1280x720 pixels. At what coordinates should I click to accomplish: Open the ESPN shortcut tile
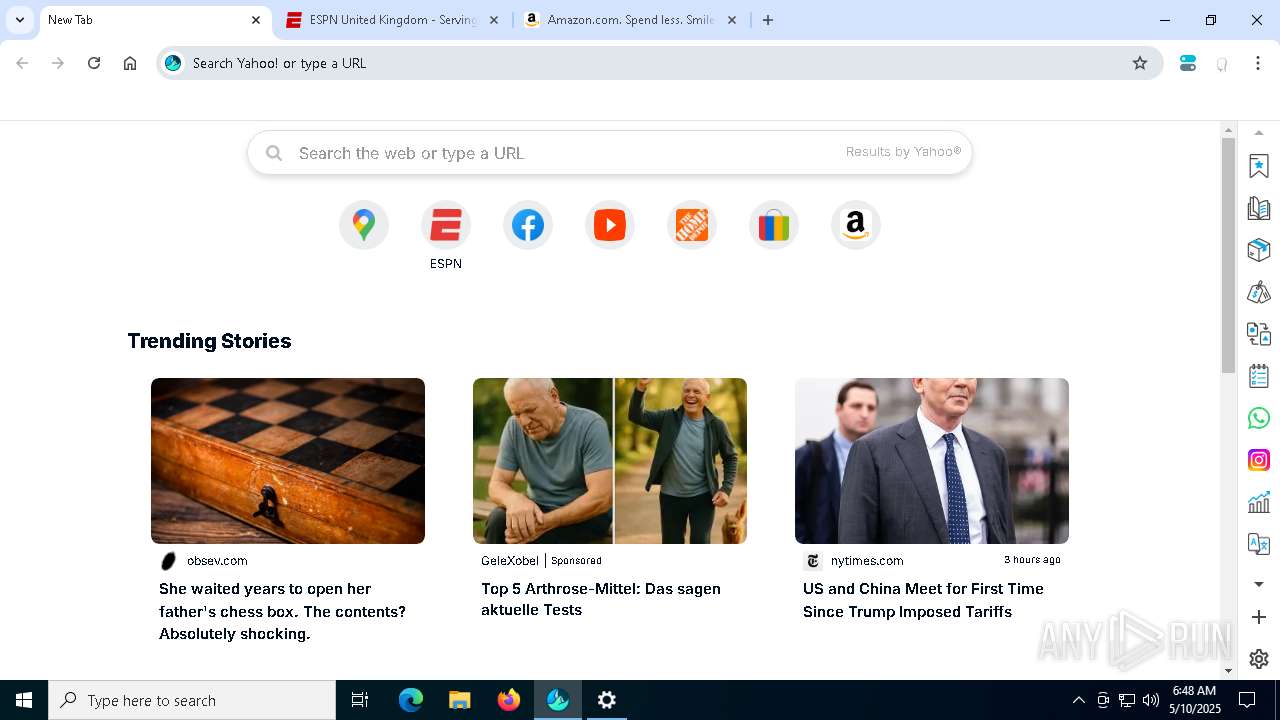pyautogui.click(x=446, y=225)
